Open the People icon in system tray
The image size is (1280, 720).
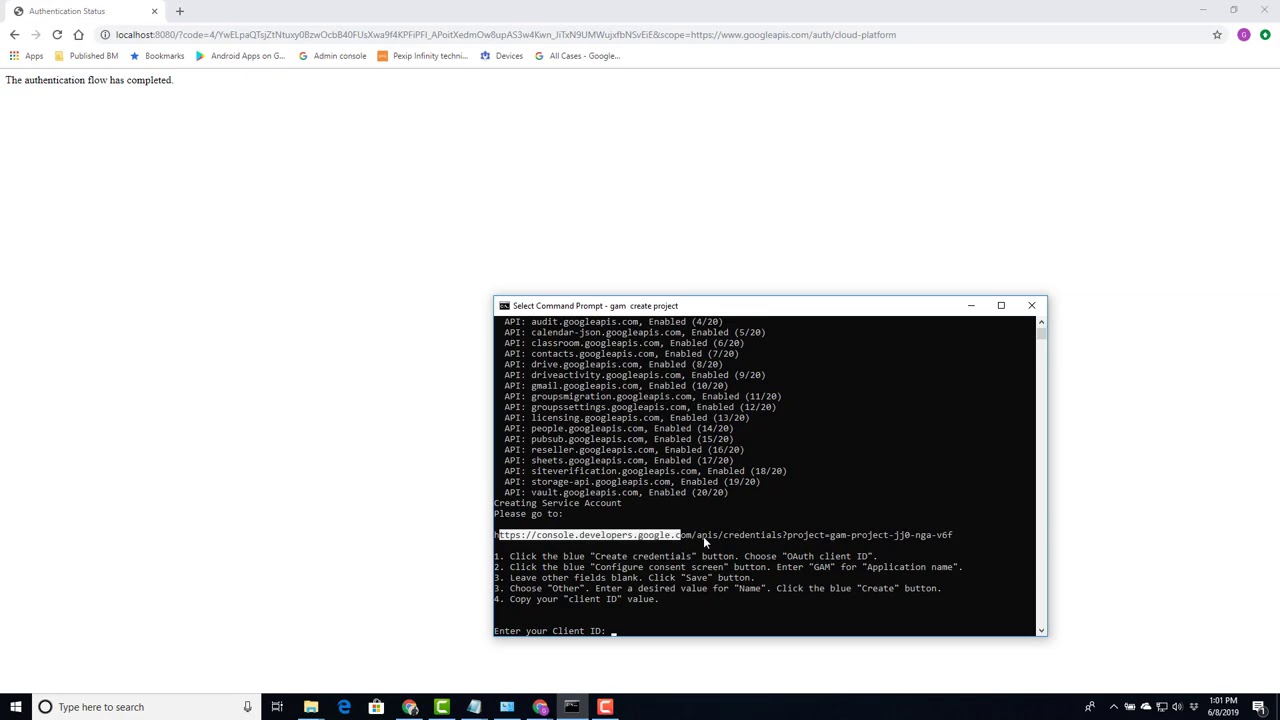[x=1090, y=707]
